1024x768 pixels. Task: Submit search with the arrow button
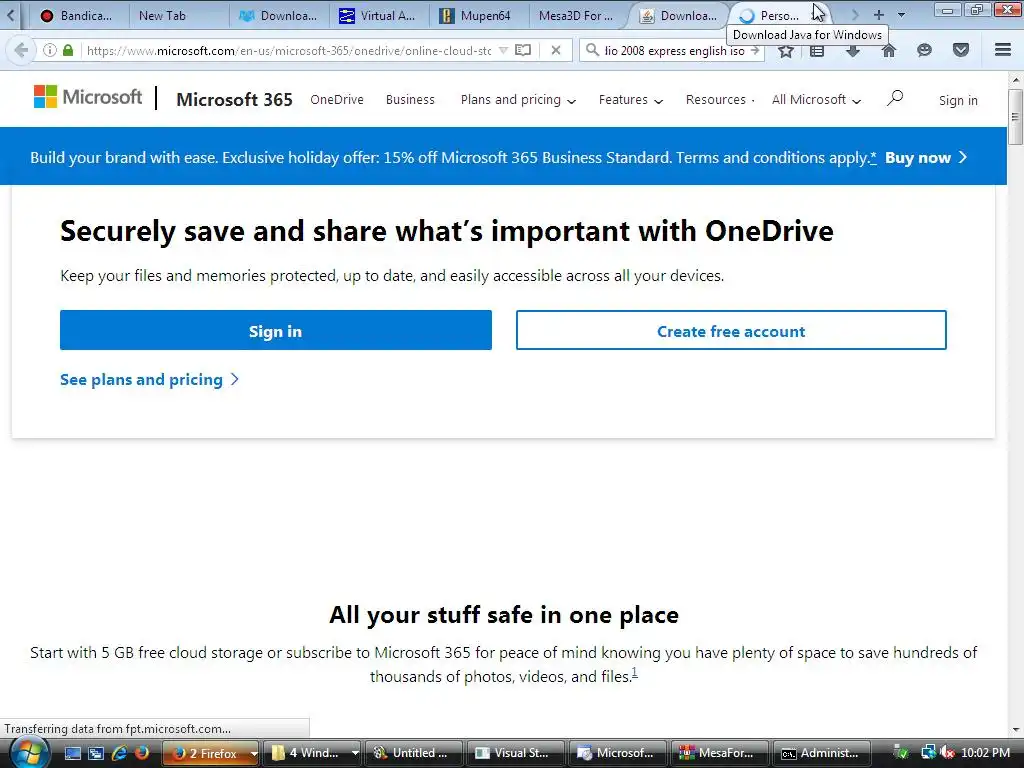(x=755, y=50)
